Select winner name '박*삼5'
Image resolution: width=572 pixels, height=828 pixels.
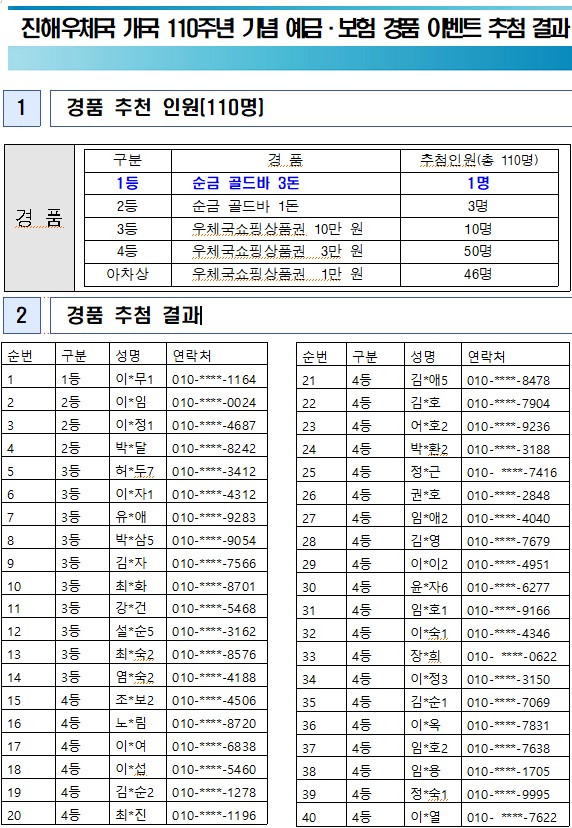click(134, 540)
